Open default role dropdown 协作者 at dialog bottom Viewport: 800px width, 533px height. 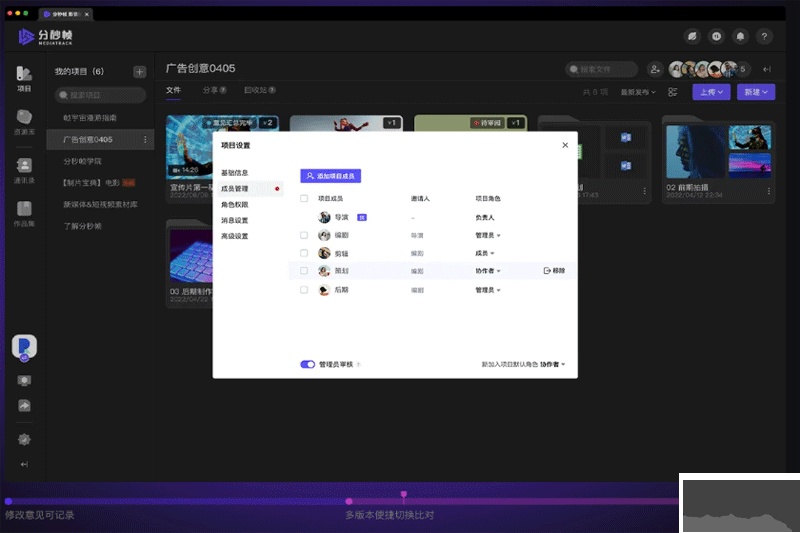(553, 364)
